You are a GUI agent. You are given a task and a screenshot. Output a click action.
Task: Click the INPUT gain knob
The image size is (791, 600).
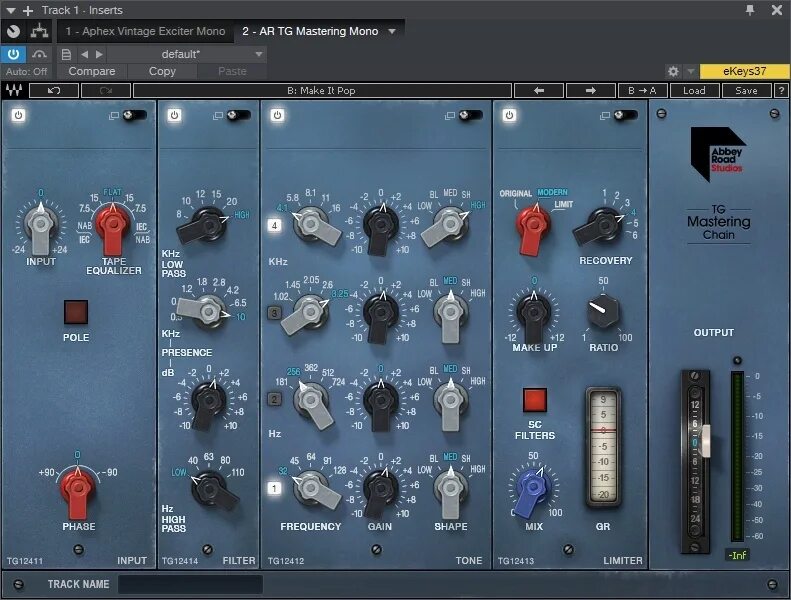click(x=41, y=225)
